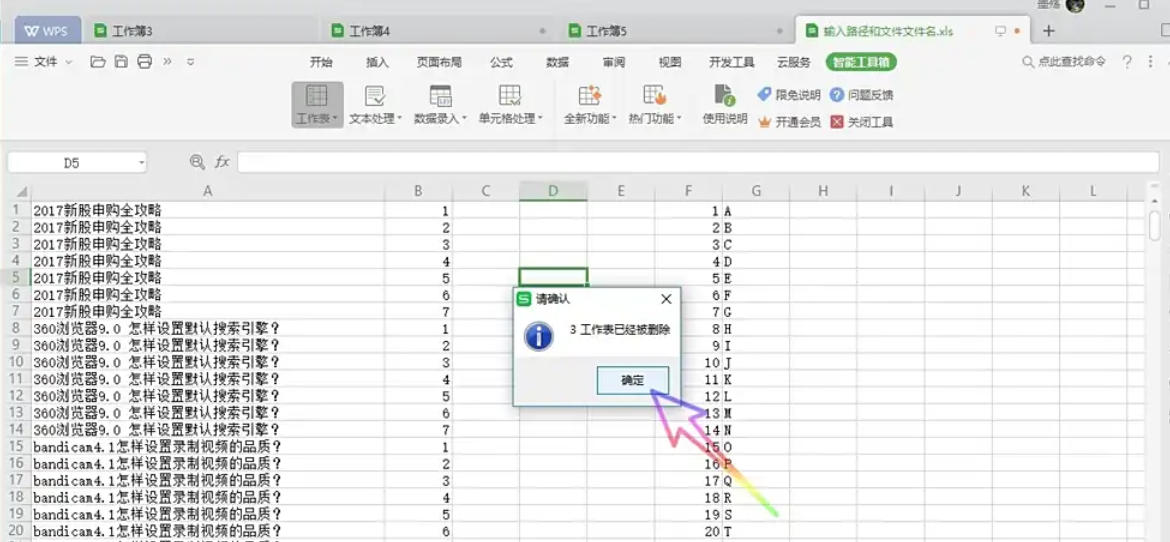Click cell A8 with 360浏览器9.0 text
1170x542 pixels.
click(207, 328)
